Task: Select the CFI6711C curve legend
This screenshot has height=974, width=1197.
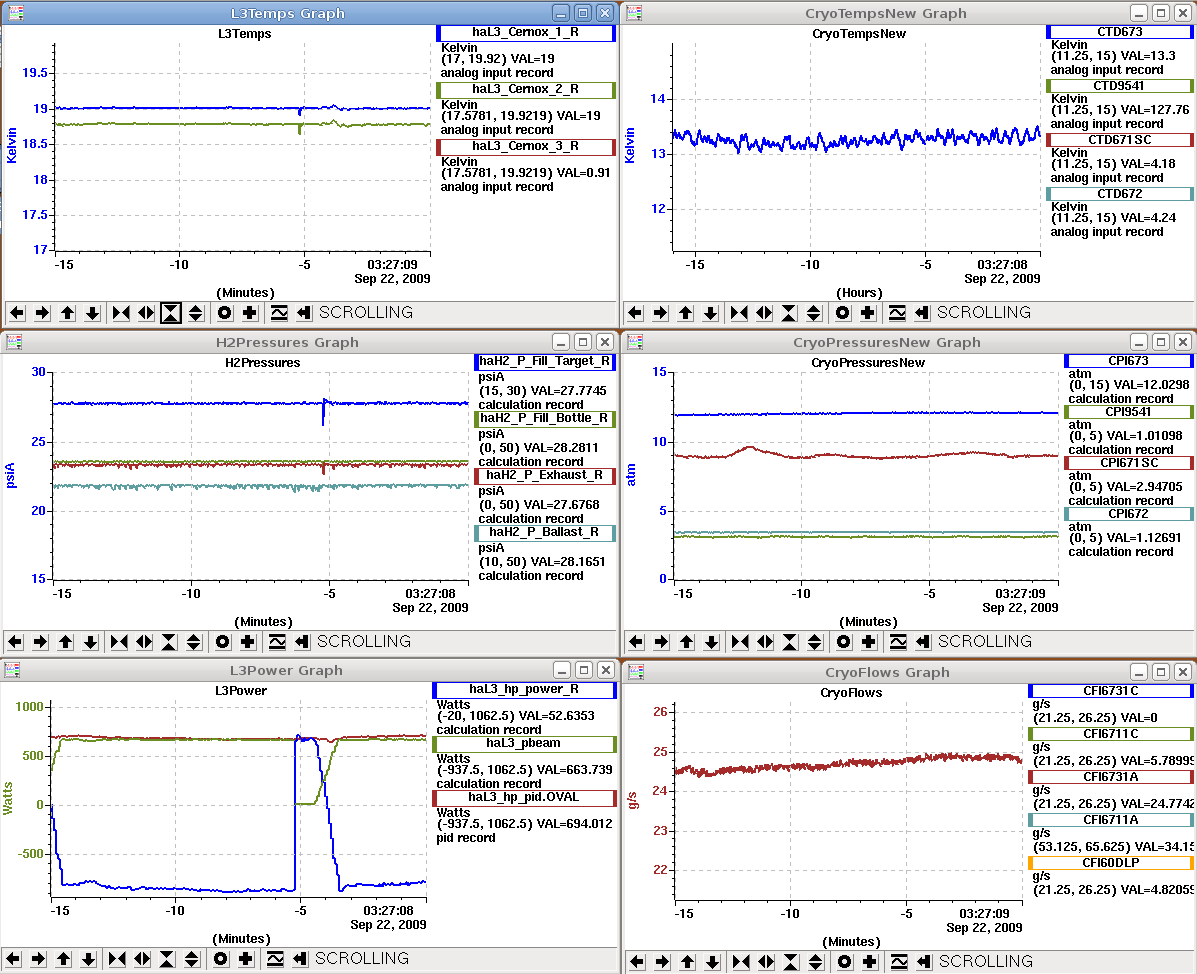Action: (x=1111, y=734)
